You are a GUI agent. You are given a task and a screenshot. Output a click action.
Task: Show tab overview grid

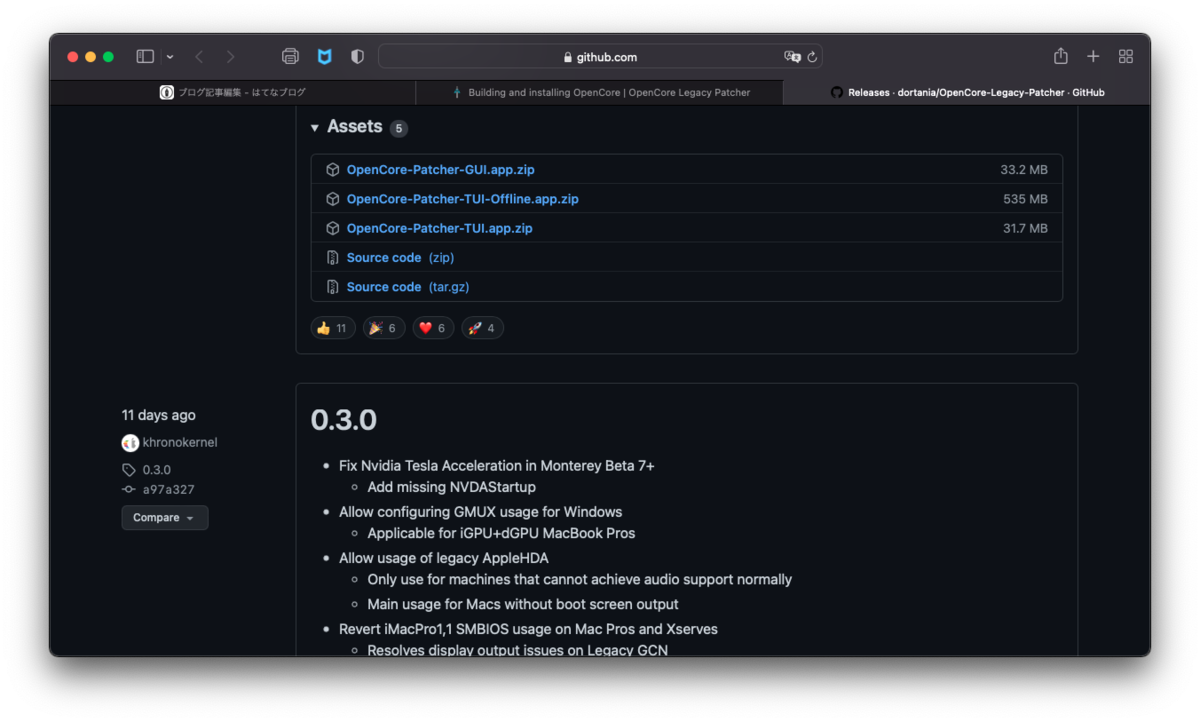1126,57
